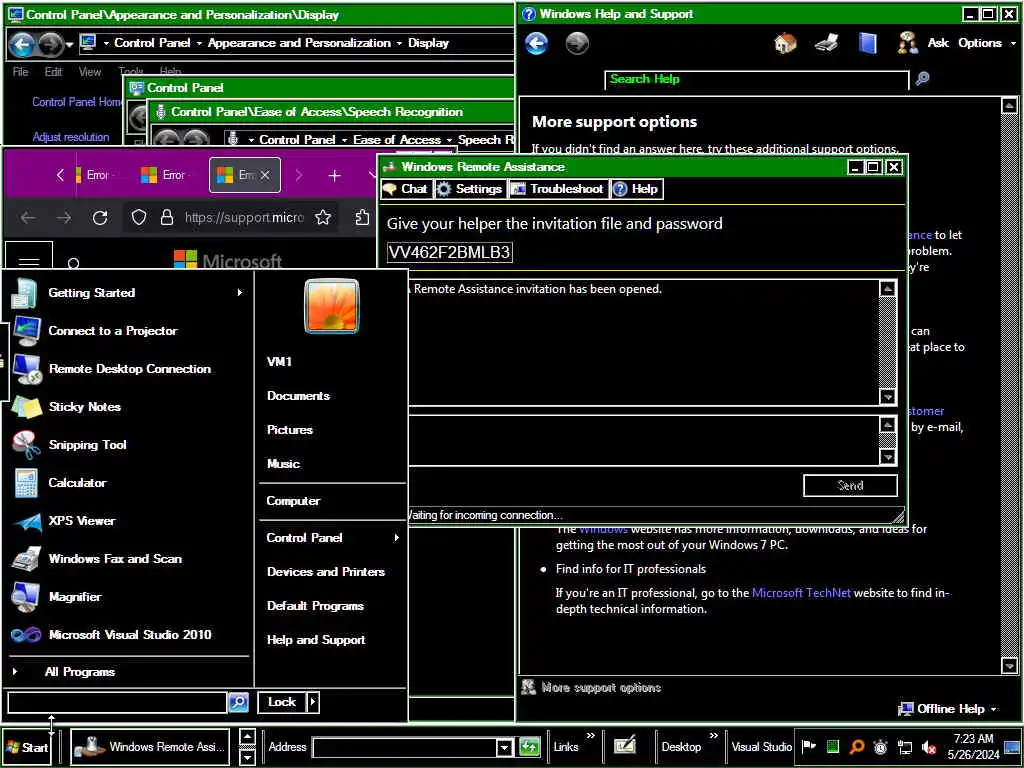Viewport: 1024px width, 768px height.
Task: Open Sticky Notes
Action: pyautogui.click(x=127, y=407)
